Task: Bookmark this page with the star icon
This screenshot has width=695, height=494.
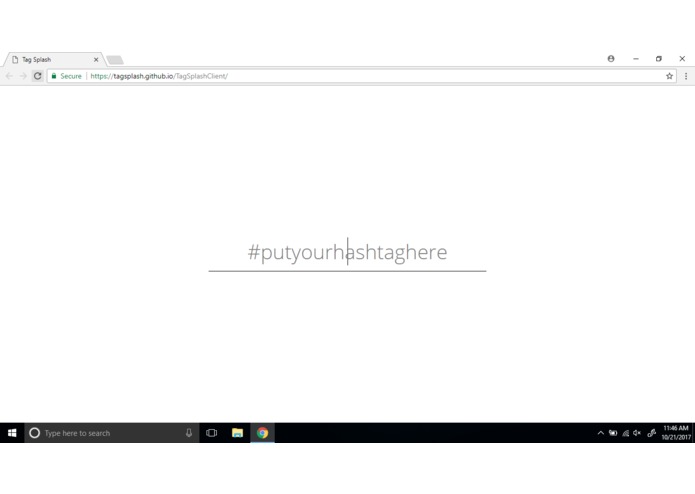Action: pos(669,76)
